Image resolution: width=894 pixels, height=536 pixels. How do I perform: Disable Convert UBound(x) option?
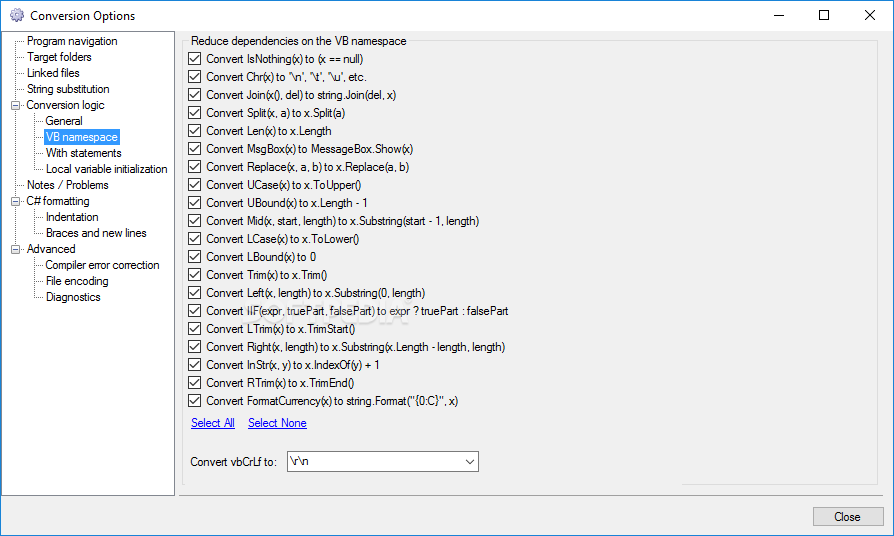pos(194,202)
